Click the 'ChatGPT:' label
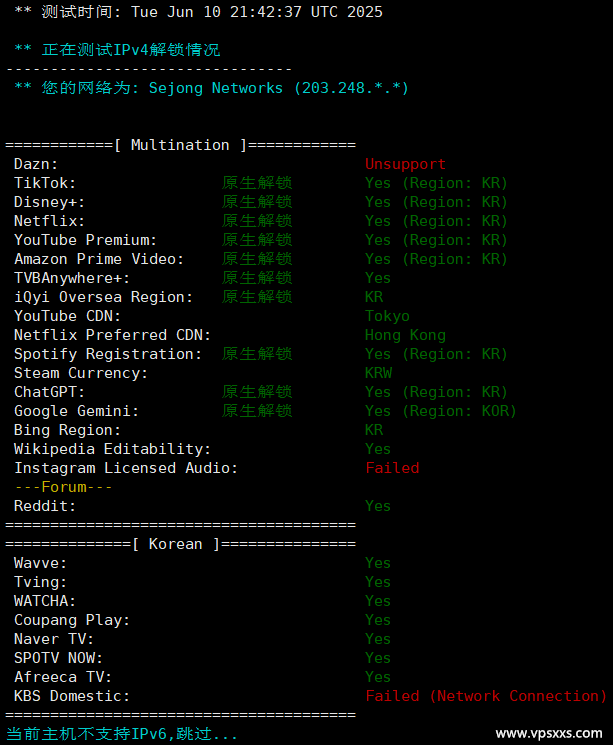The width and height of the screenshot is (613, 745). tap(49, 392)
